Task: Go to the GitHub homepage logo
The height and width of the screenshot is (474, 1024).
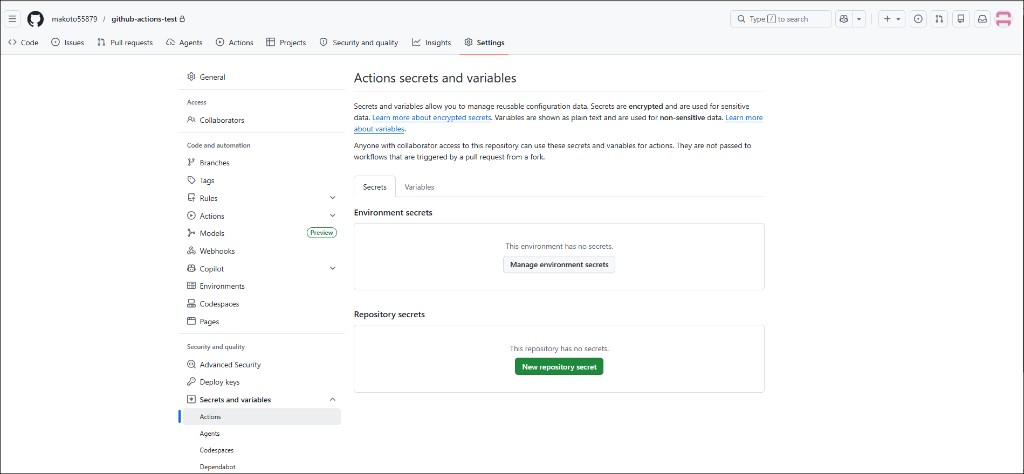Action: pos(35,19)
